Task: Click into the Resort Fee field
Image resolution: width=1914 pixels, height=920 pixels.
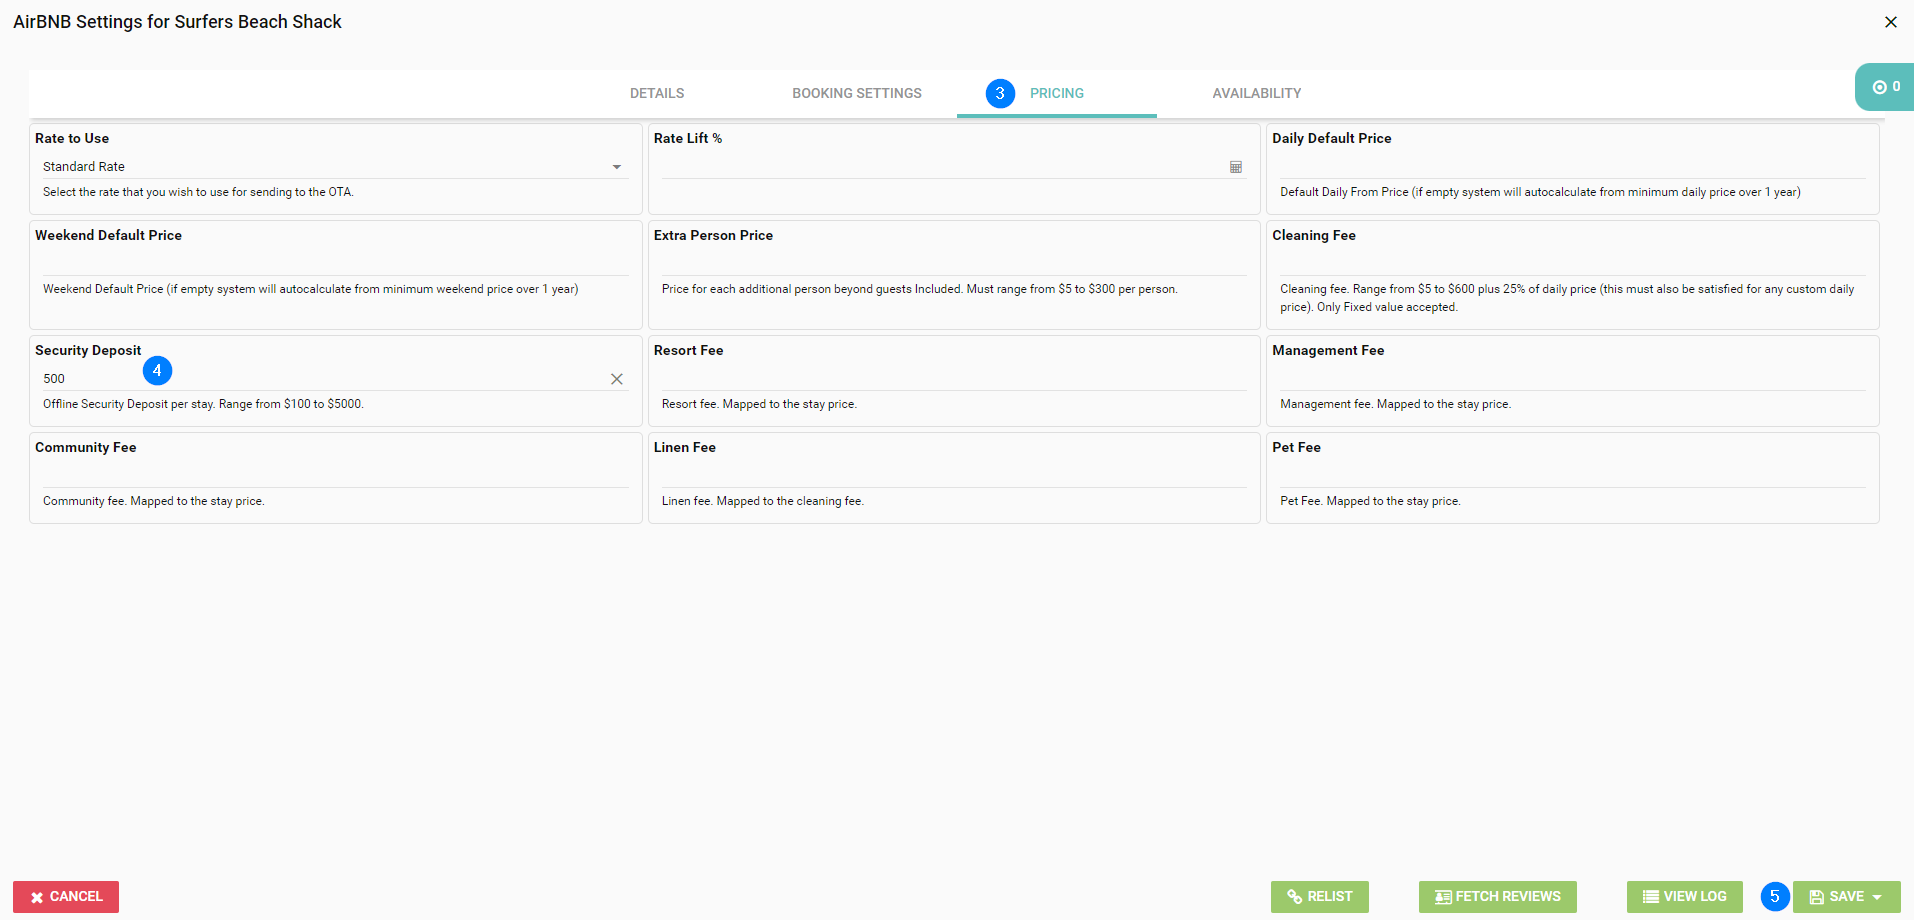Action: pyautogui.click(x=953, y=378)
